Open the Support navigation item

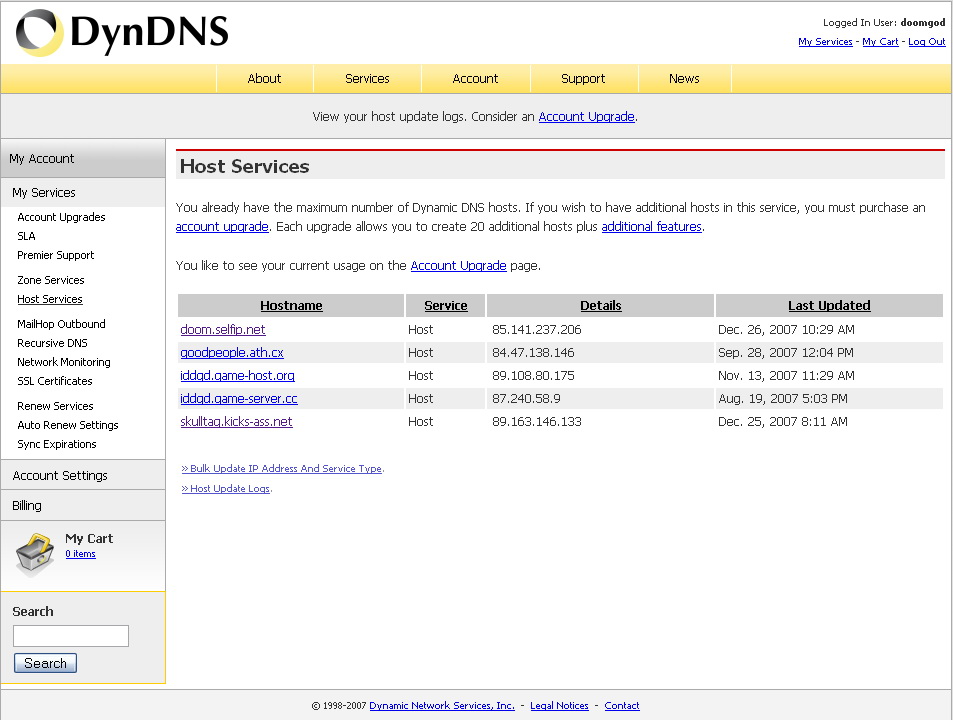coord(583,79)
